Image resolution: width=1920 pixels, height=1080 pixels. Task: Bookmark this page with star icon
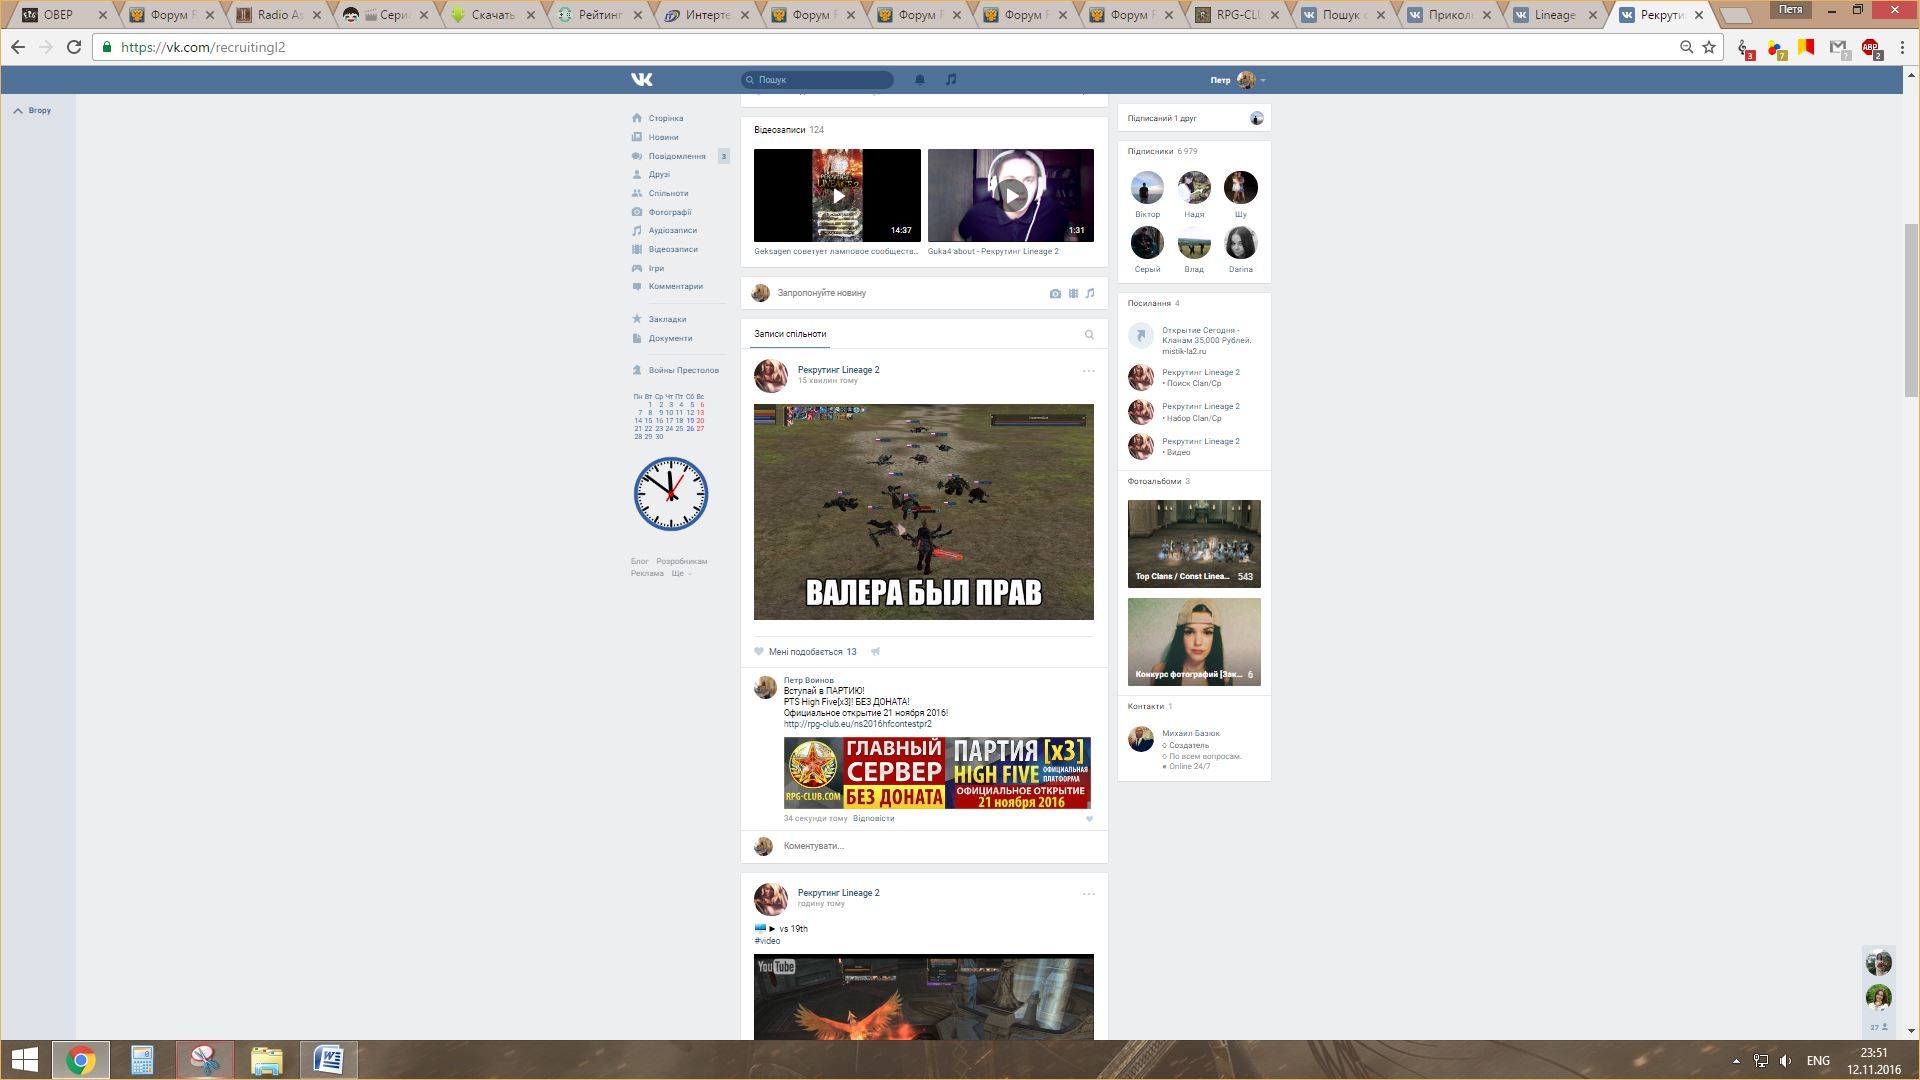coord(1709,47)
